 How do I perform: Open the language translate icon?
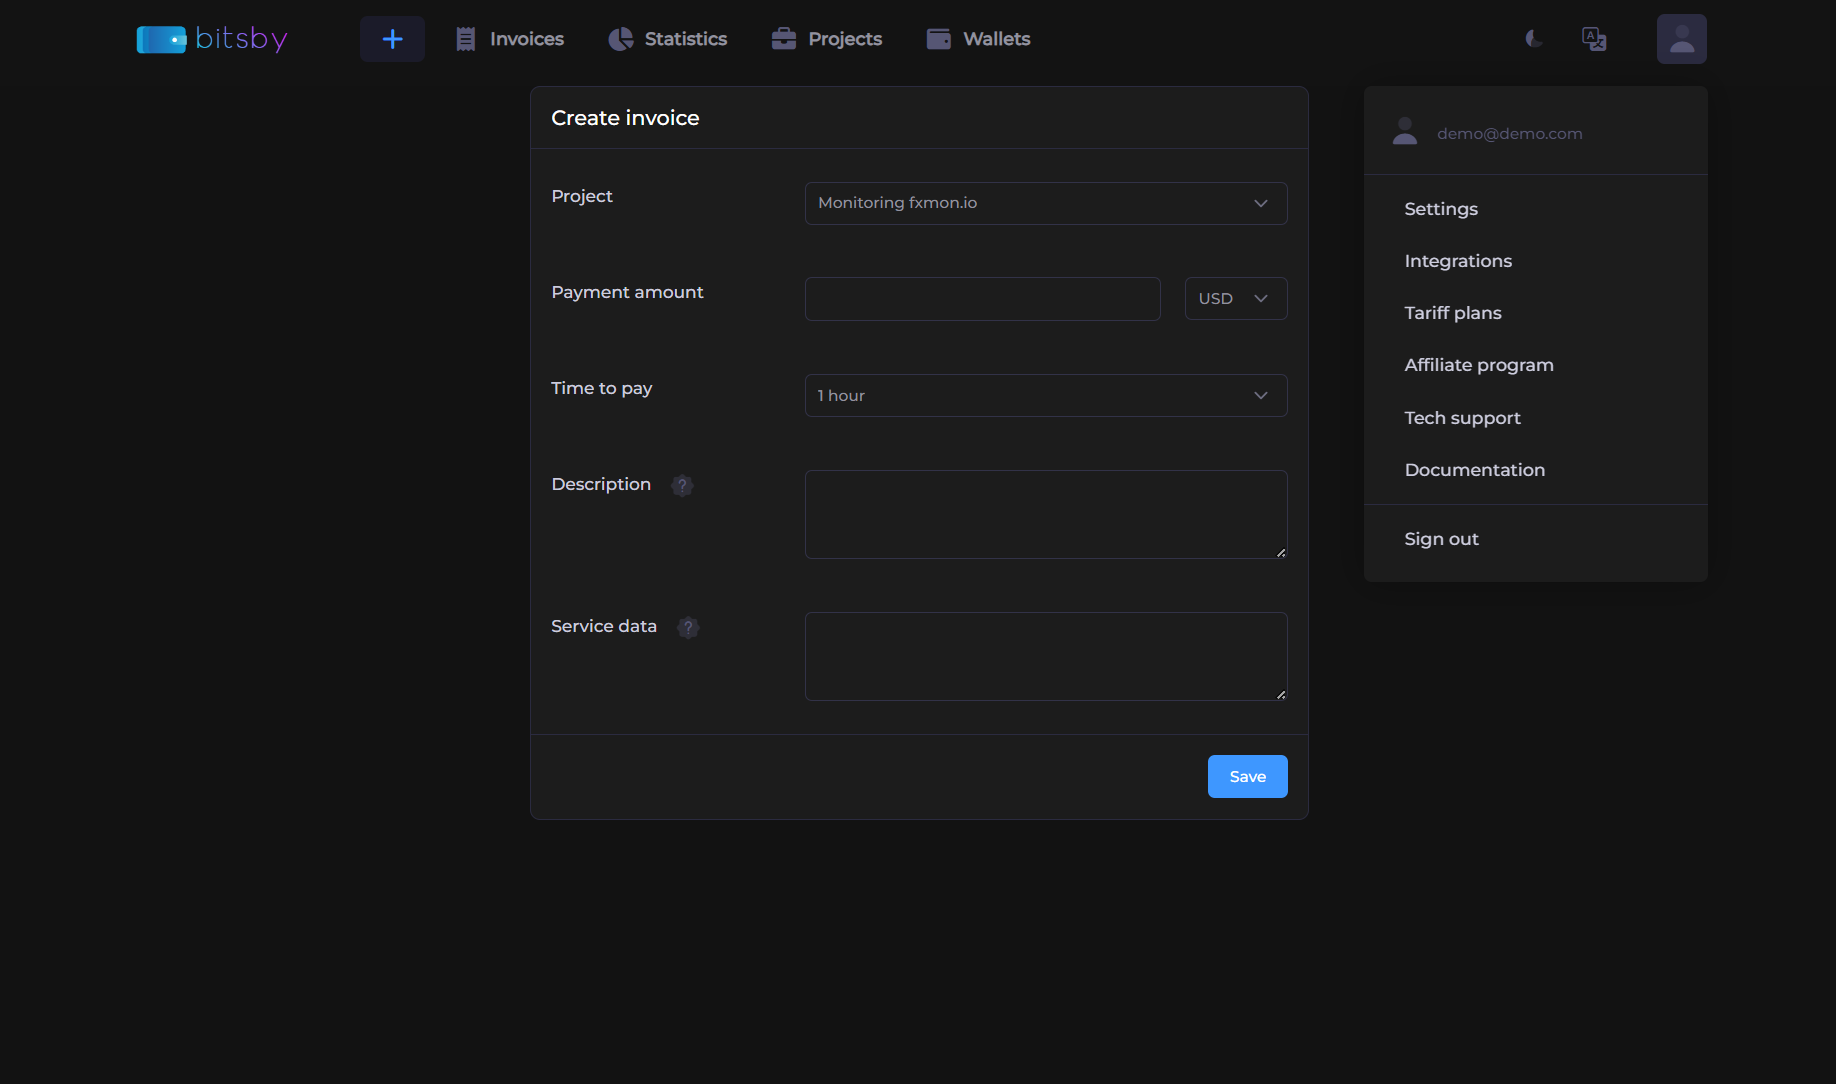tap(1594, 39)
